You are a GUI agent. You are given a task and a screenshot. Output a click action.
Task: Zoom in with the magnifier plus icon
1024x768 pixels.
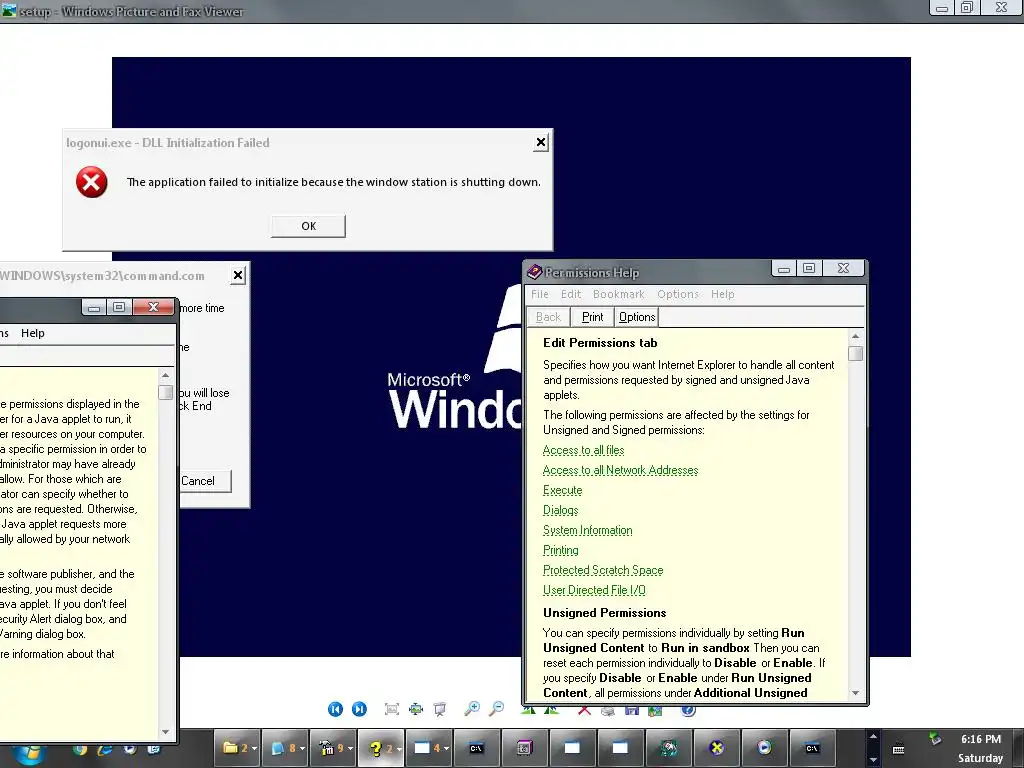tap(472, 708)
